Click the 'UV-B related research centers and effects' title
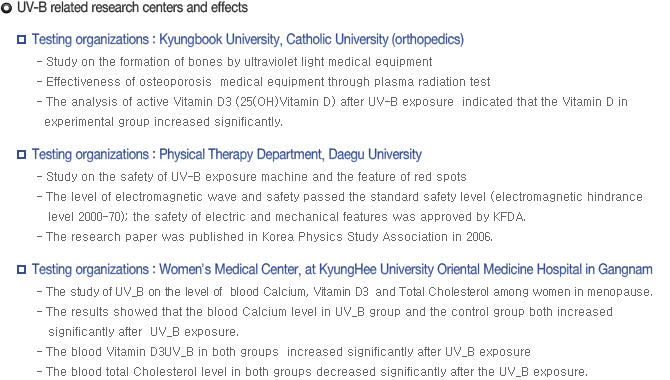670x380 pixels. [132, 8]
